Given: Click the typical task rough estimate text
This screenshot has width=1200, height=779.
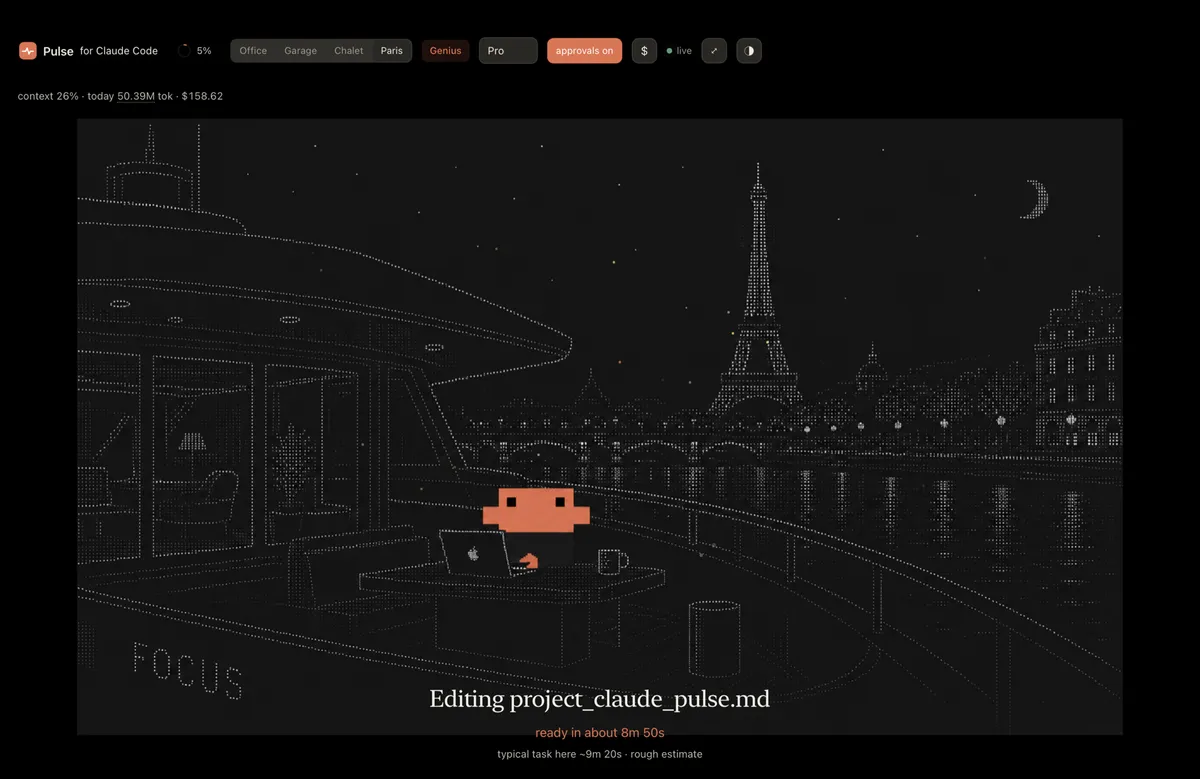Looking at the screenshot, I should coord(600,754).
